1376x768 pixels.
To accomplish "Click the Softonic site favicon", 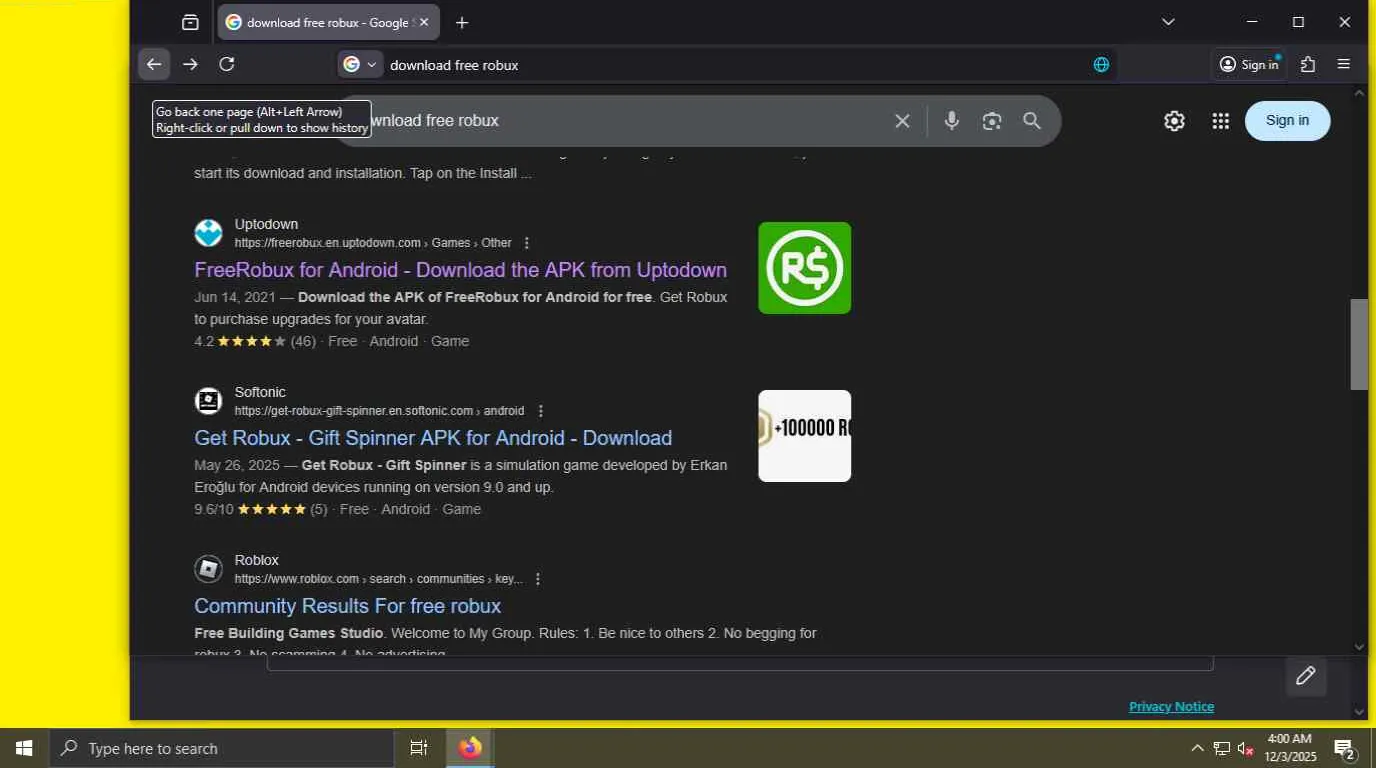I will tap(208, 401).
